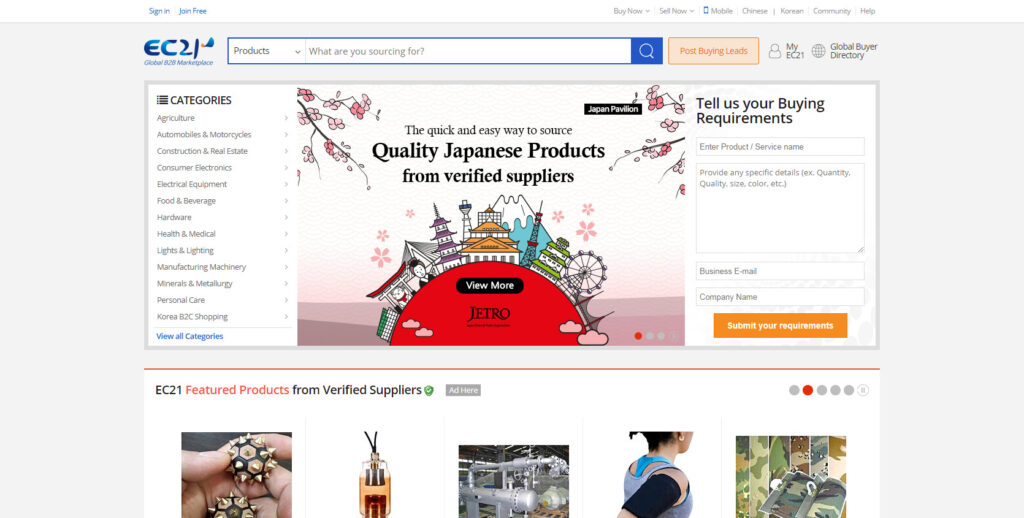The height and width of the screenshot is (518, 1024).
Task: Click the banner slider red active dot
Action: 638,336
